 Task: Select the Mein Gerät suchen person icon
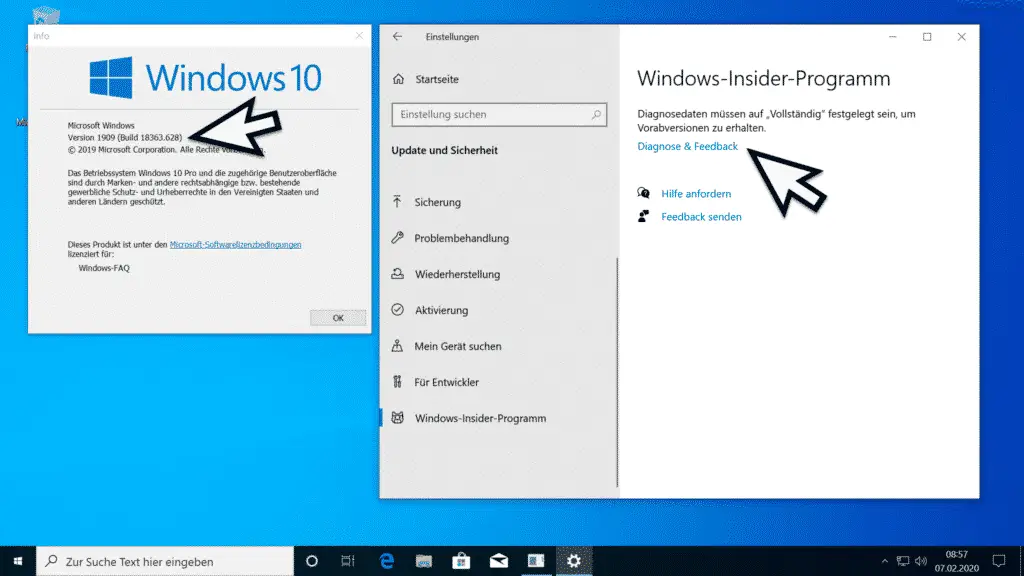[x=397, y=345]
